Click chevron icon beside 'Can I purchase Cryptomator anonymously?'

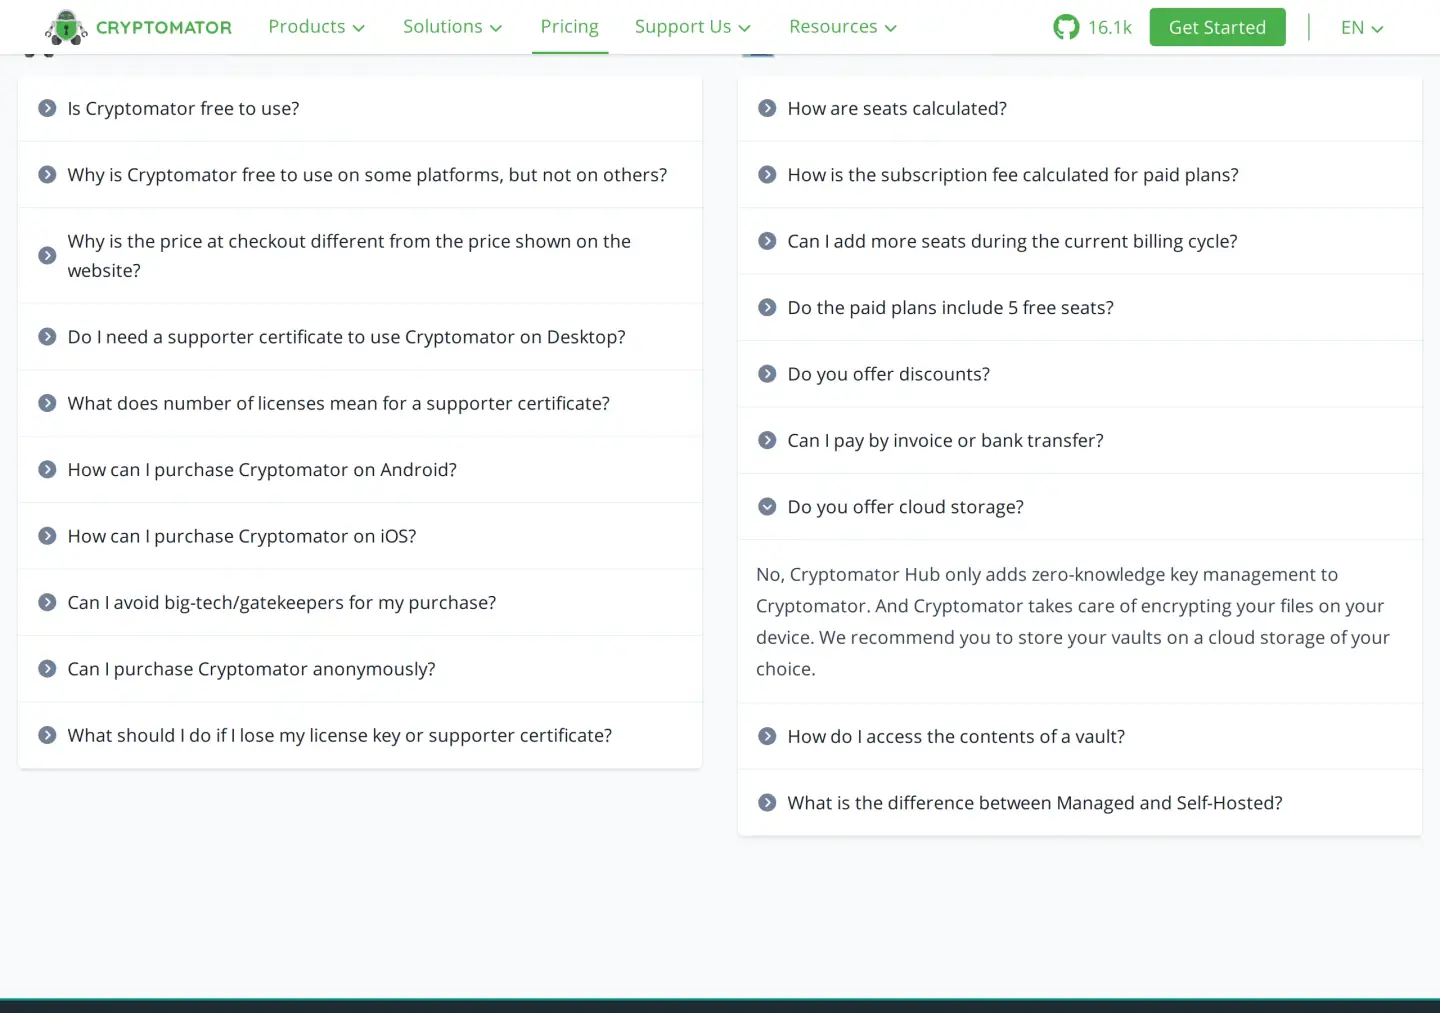(x=47, y=668)
